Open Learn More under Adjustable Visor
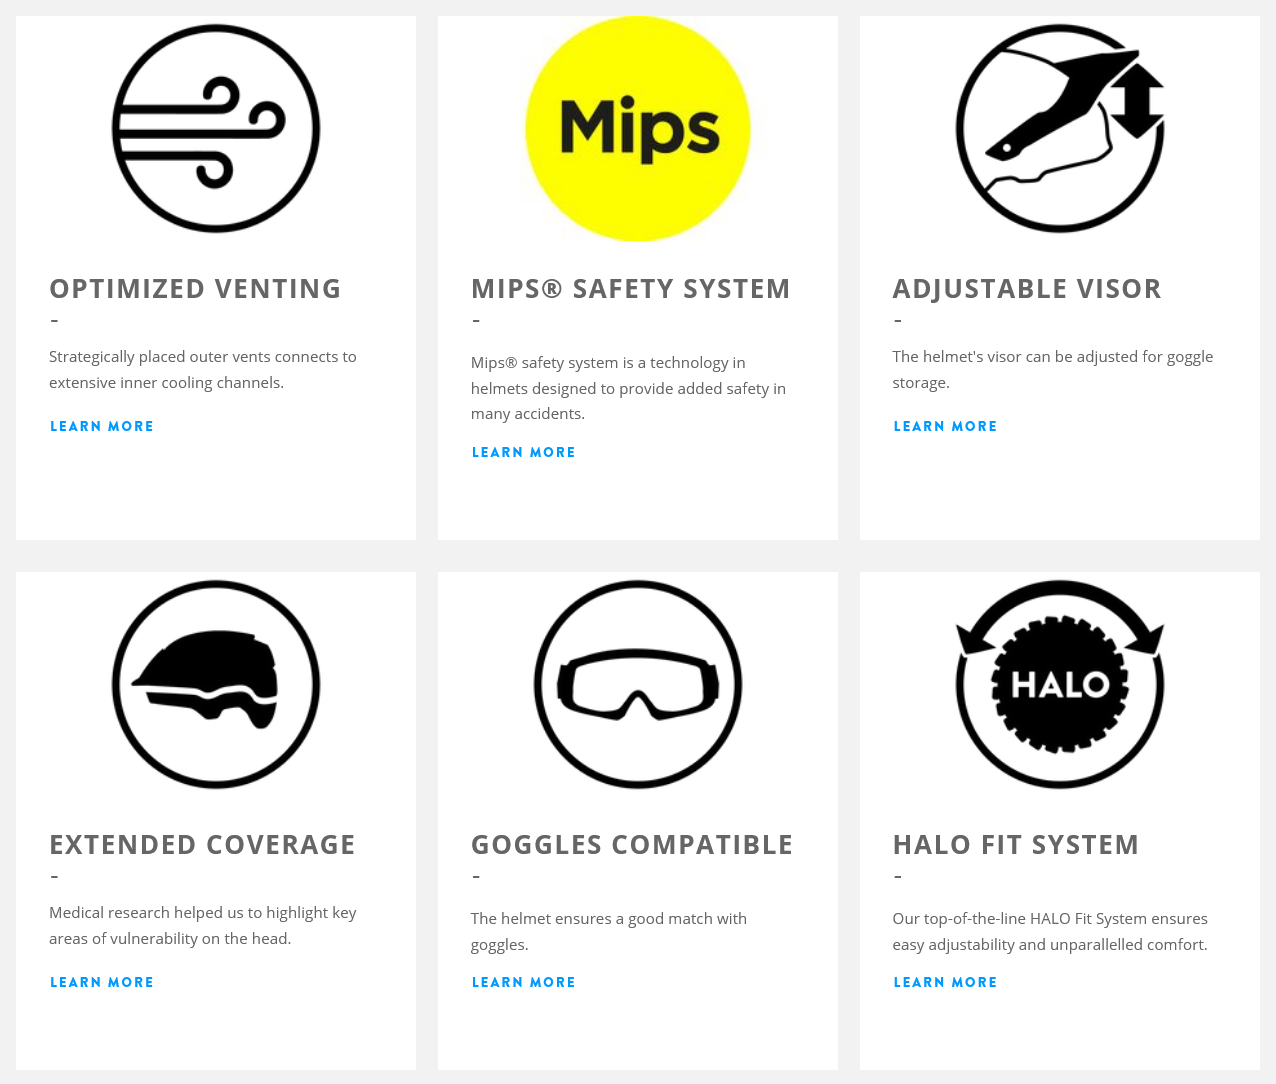Image resolution: width=1276 pixels, height=1084 pixels. click(x=946, y=426)
